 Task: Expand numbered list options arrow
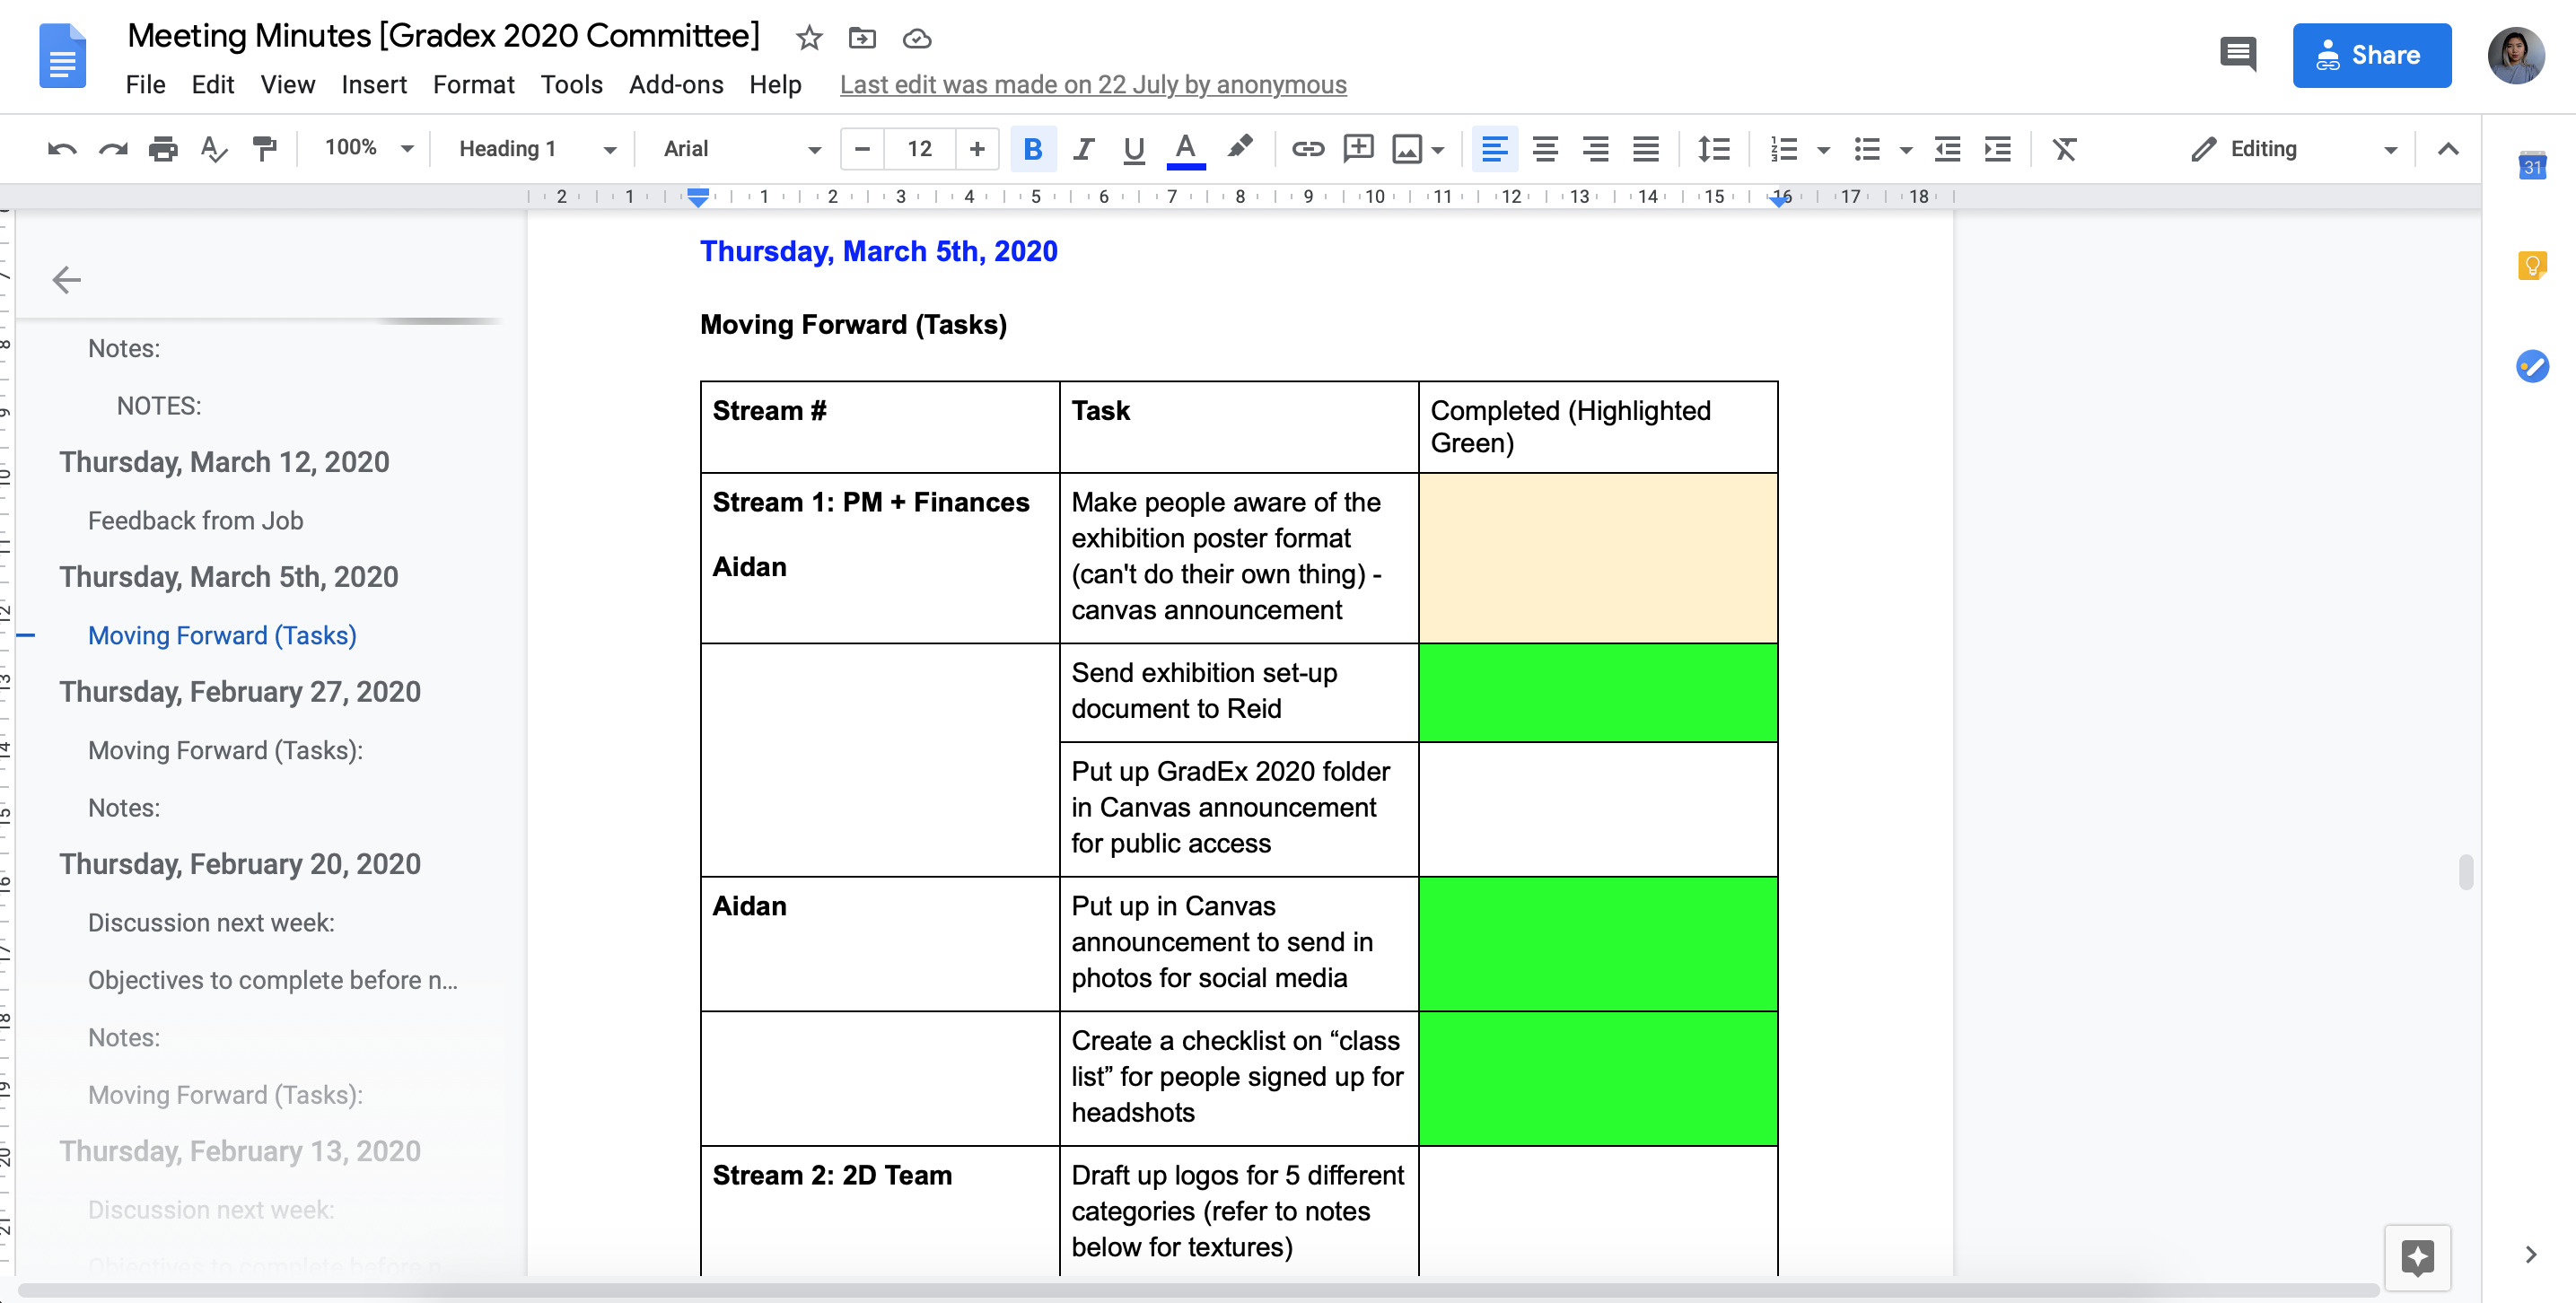pyautogui.click(x=1823, y=150)
